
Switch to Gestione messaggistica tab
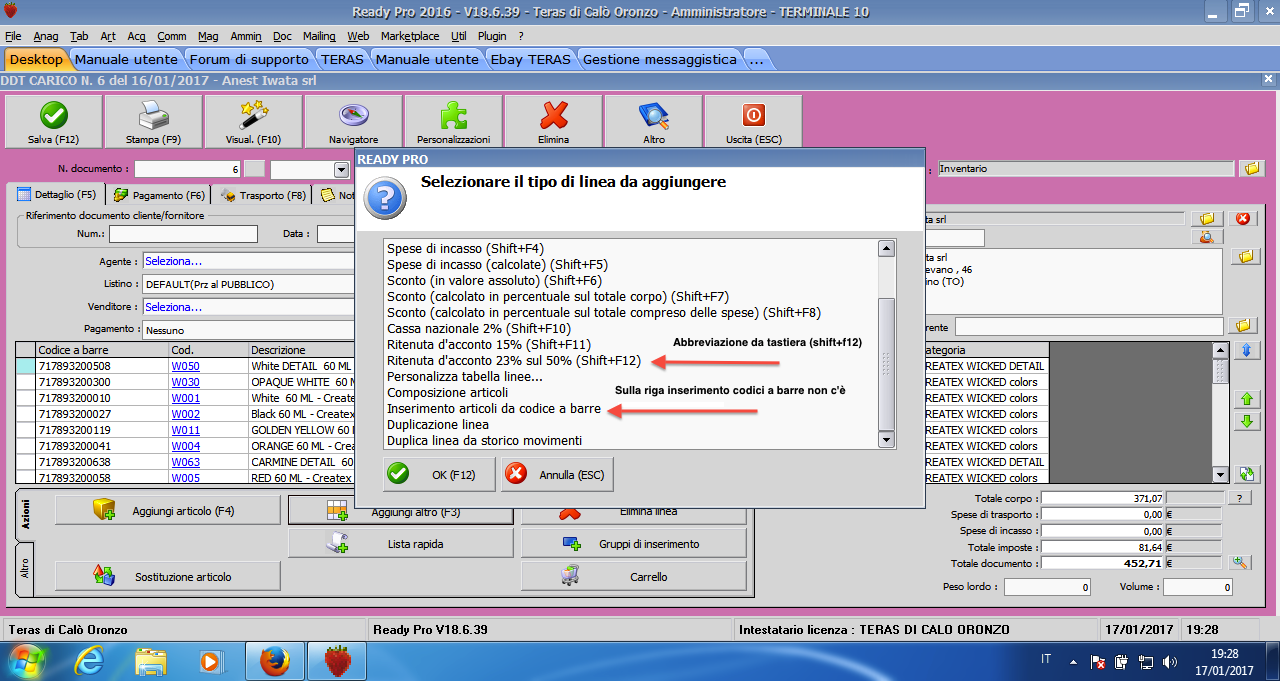660,59
